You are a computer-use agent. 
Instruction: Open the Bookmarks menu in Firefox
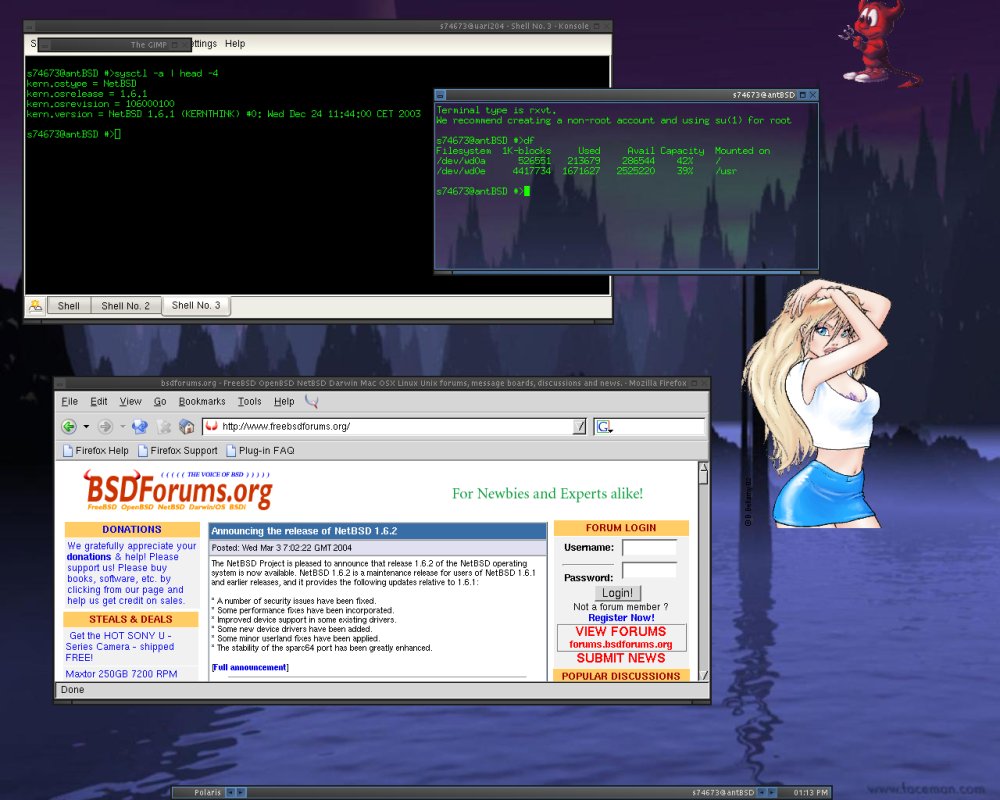pyautogui.click(x=202, y=401)
